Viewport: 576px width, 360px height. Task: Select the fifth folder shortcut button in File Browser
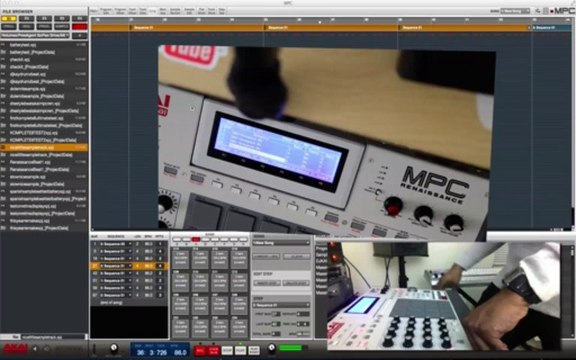(x=79, y=18)
